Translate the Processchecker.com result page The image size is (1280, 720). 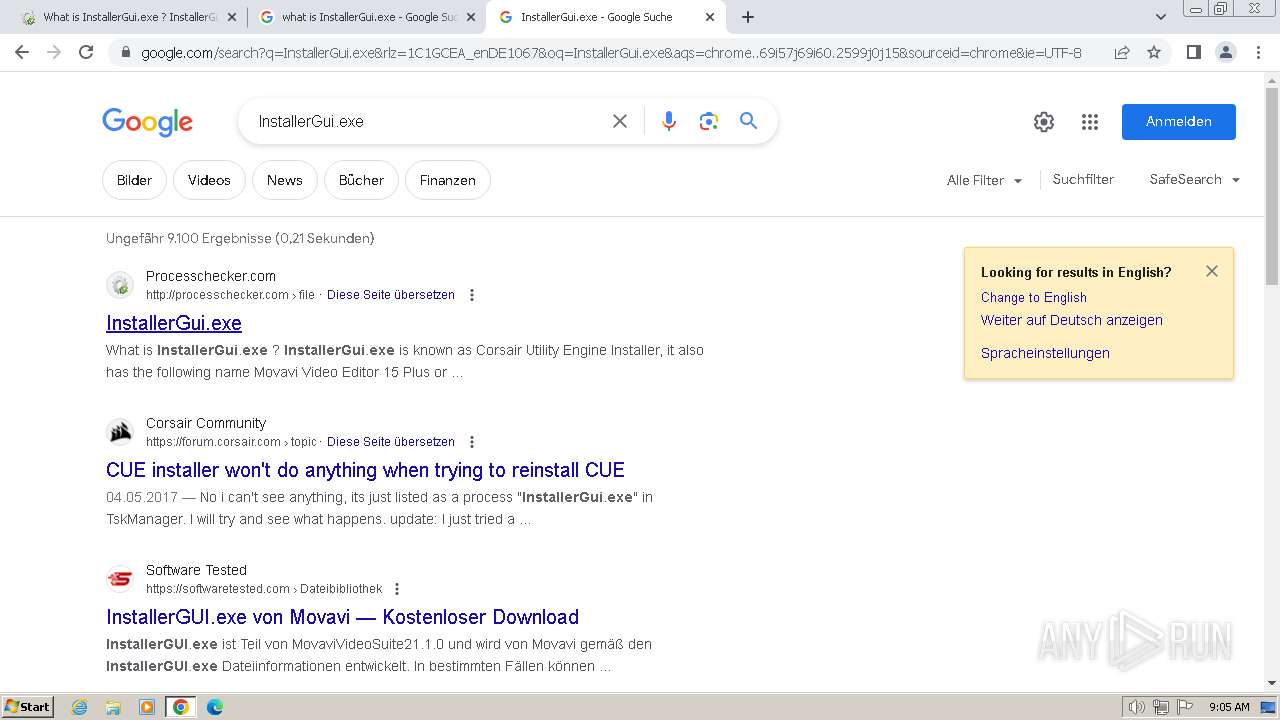click(391, 295)
